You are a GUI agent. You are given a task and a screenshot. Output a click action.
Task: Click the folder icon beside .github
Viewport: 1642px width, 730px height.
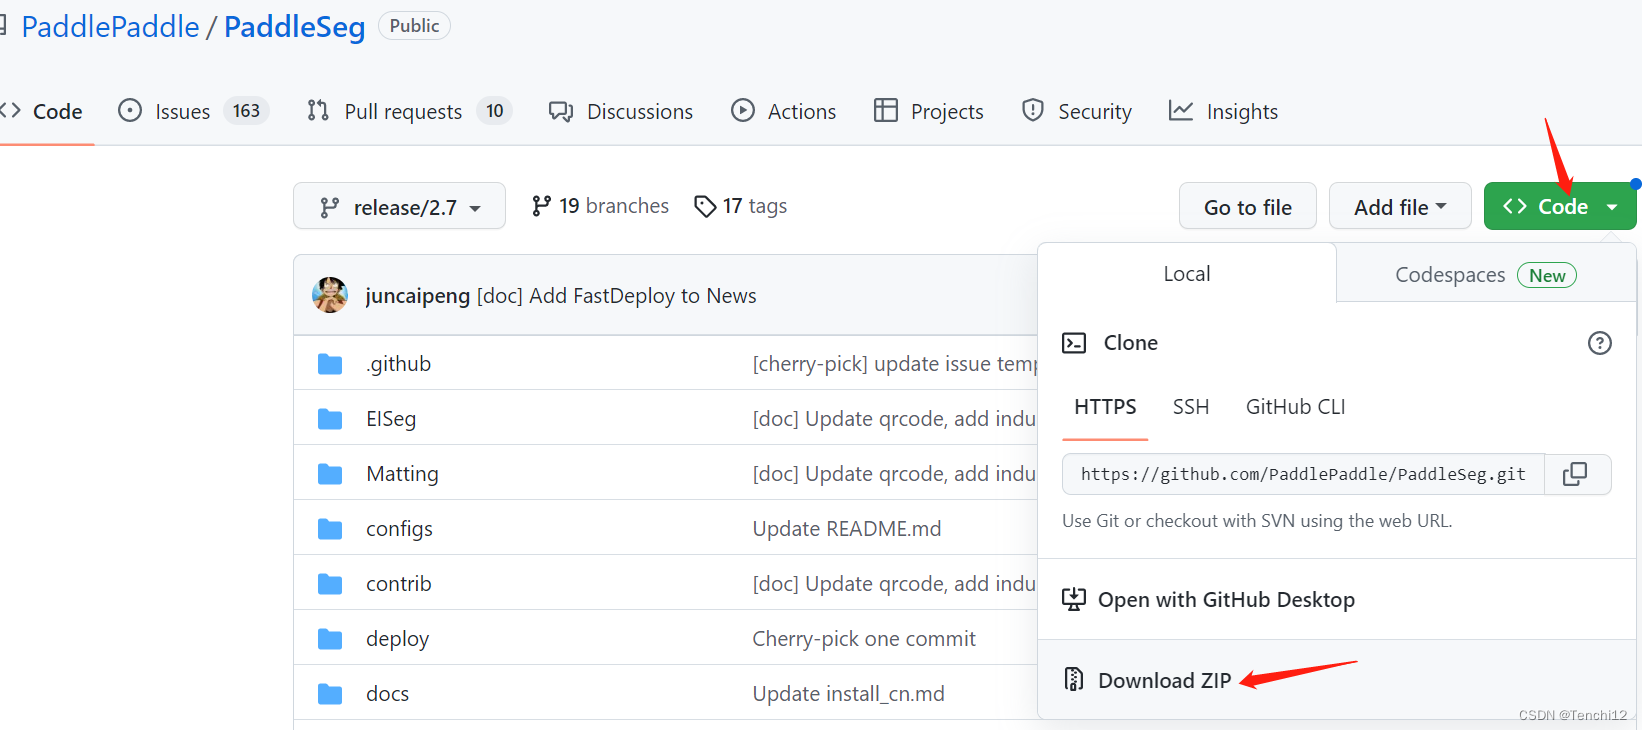330,364
